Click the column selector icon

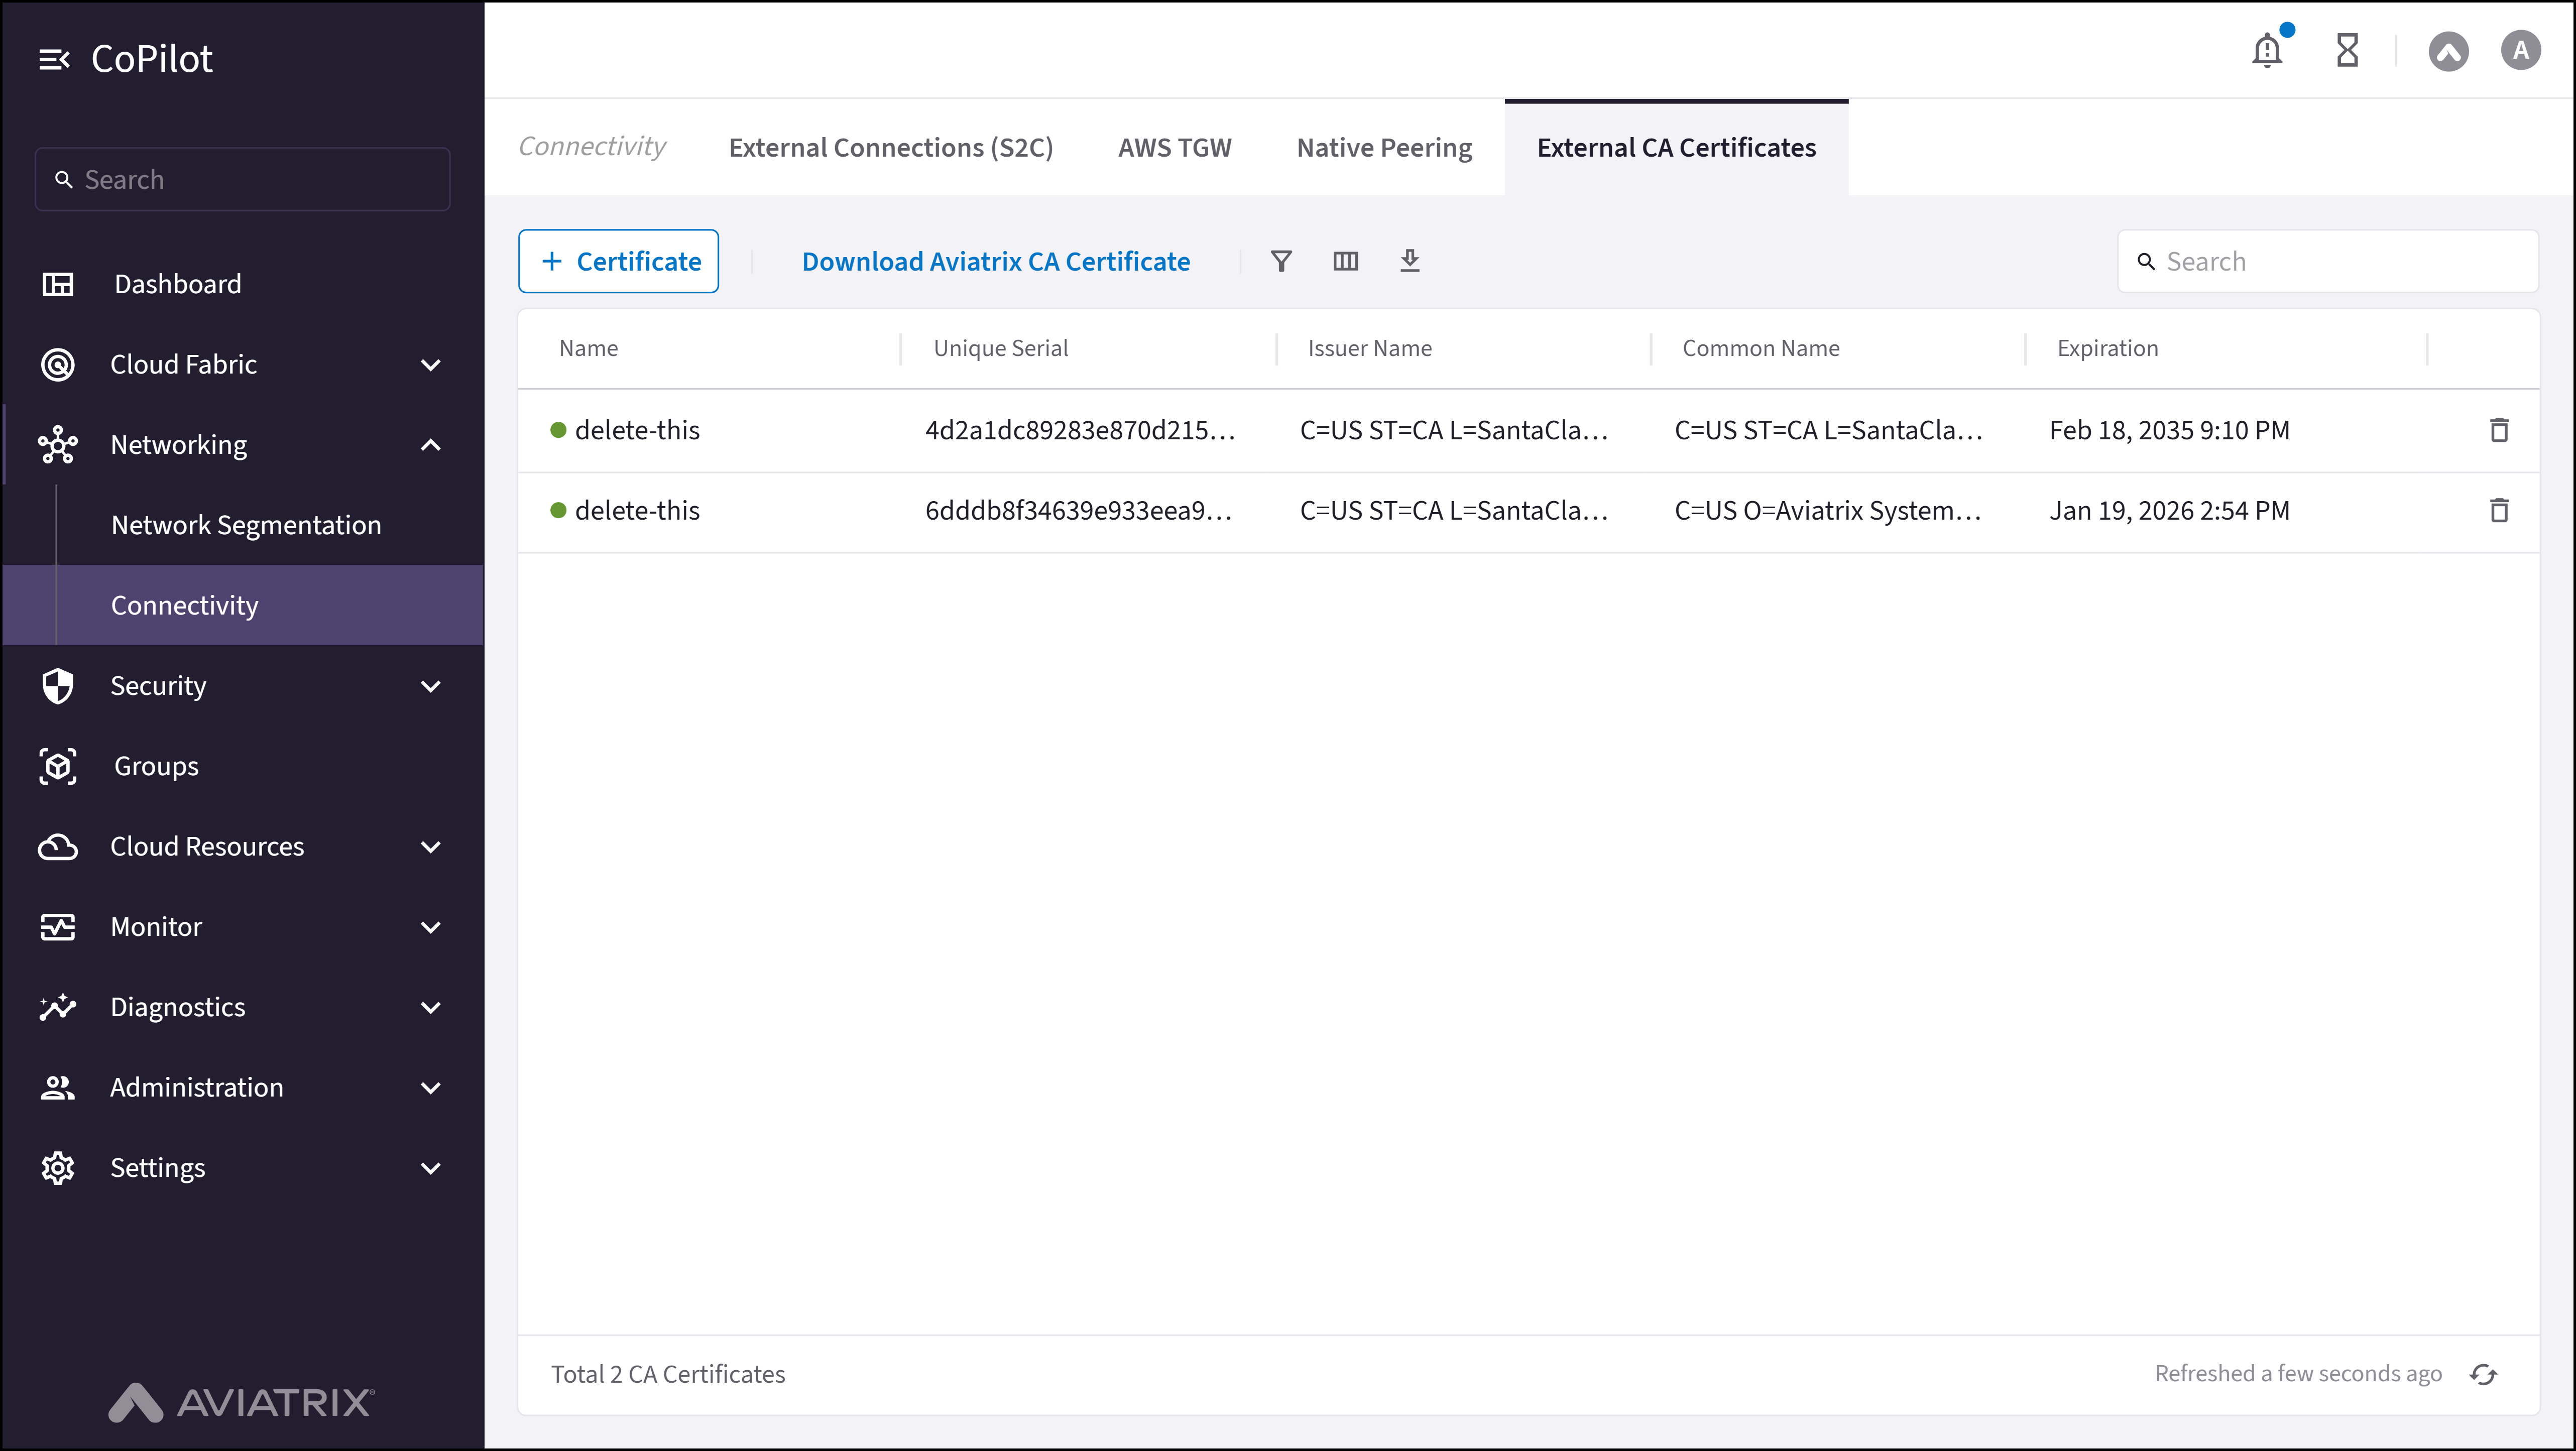pyautogui.click(x=1345, y=261)
